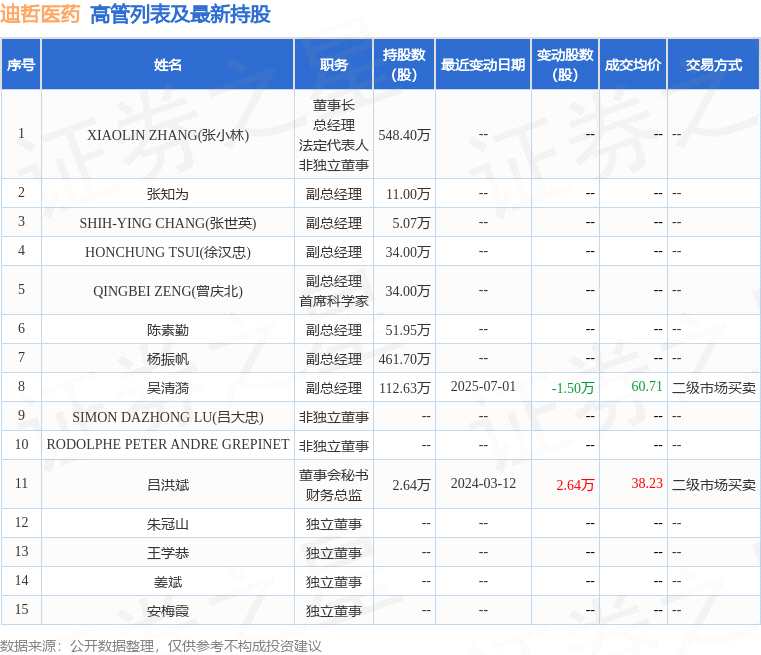Click the red 2.64万 change value
The width and height of the screenshot is (761, 655).
point(575,485)
